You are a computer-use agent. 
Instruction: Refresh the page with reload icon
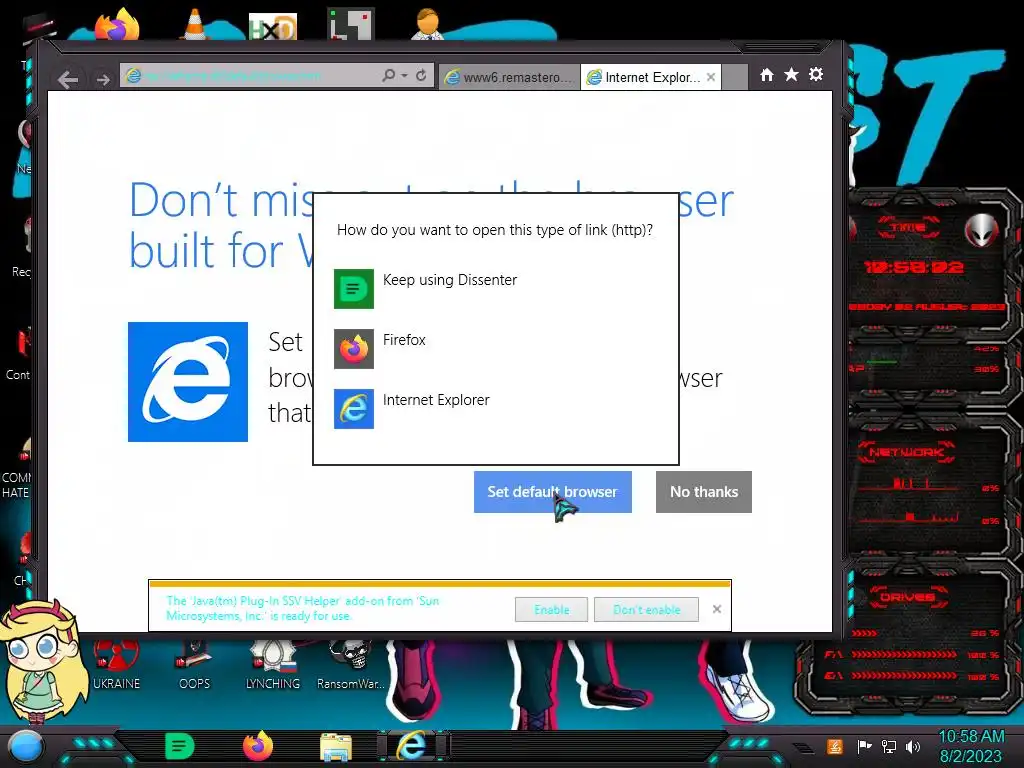[x=421, y=76]
